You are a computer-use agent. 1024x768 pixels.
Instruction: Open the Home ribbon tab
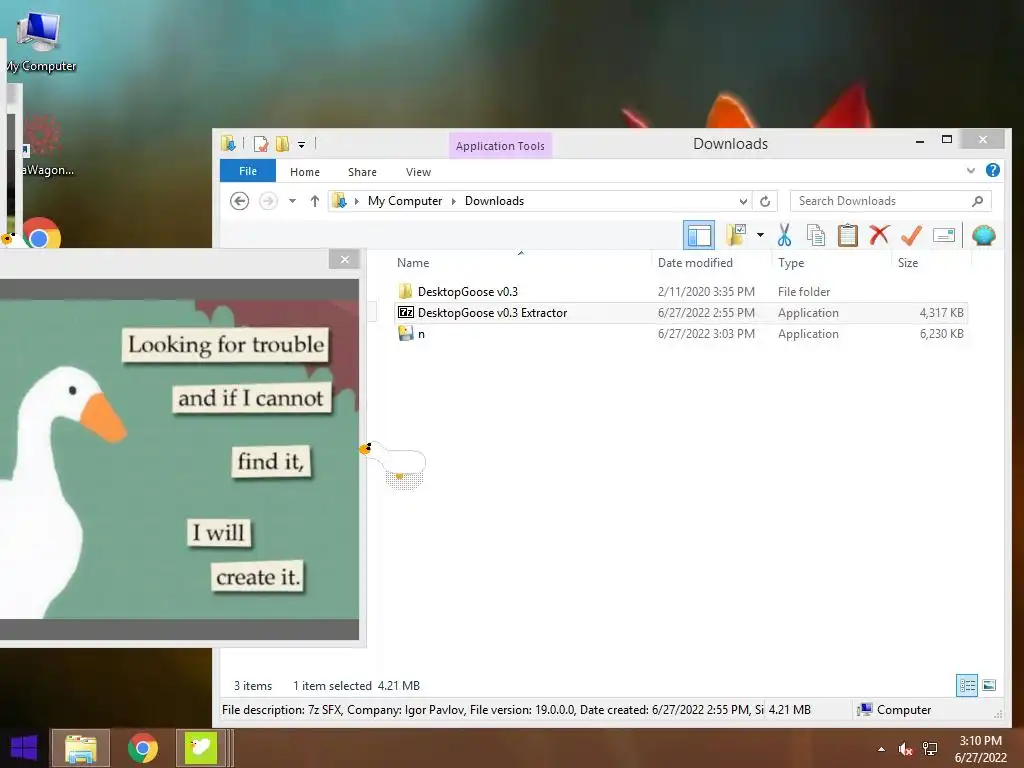(x=305, y=172)
